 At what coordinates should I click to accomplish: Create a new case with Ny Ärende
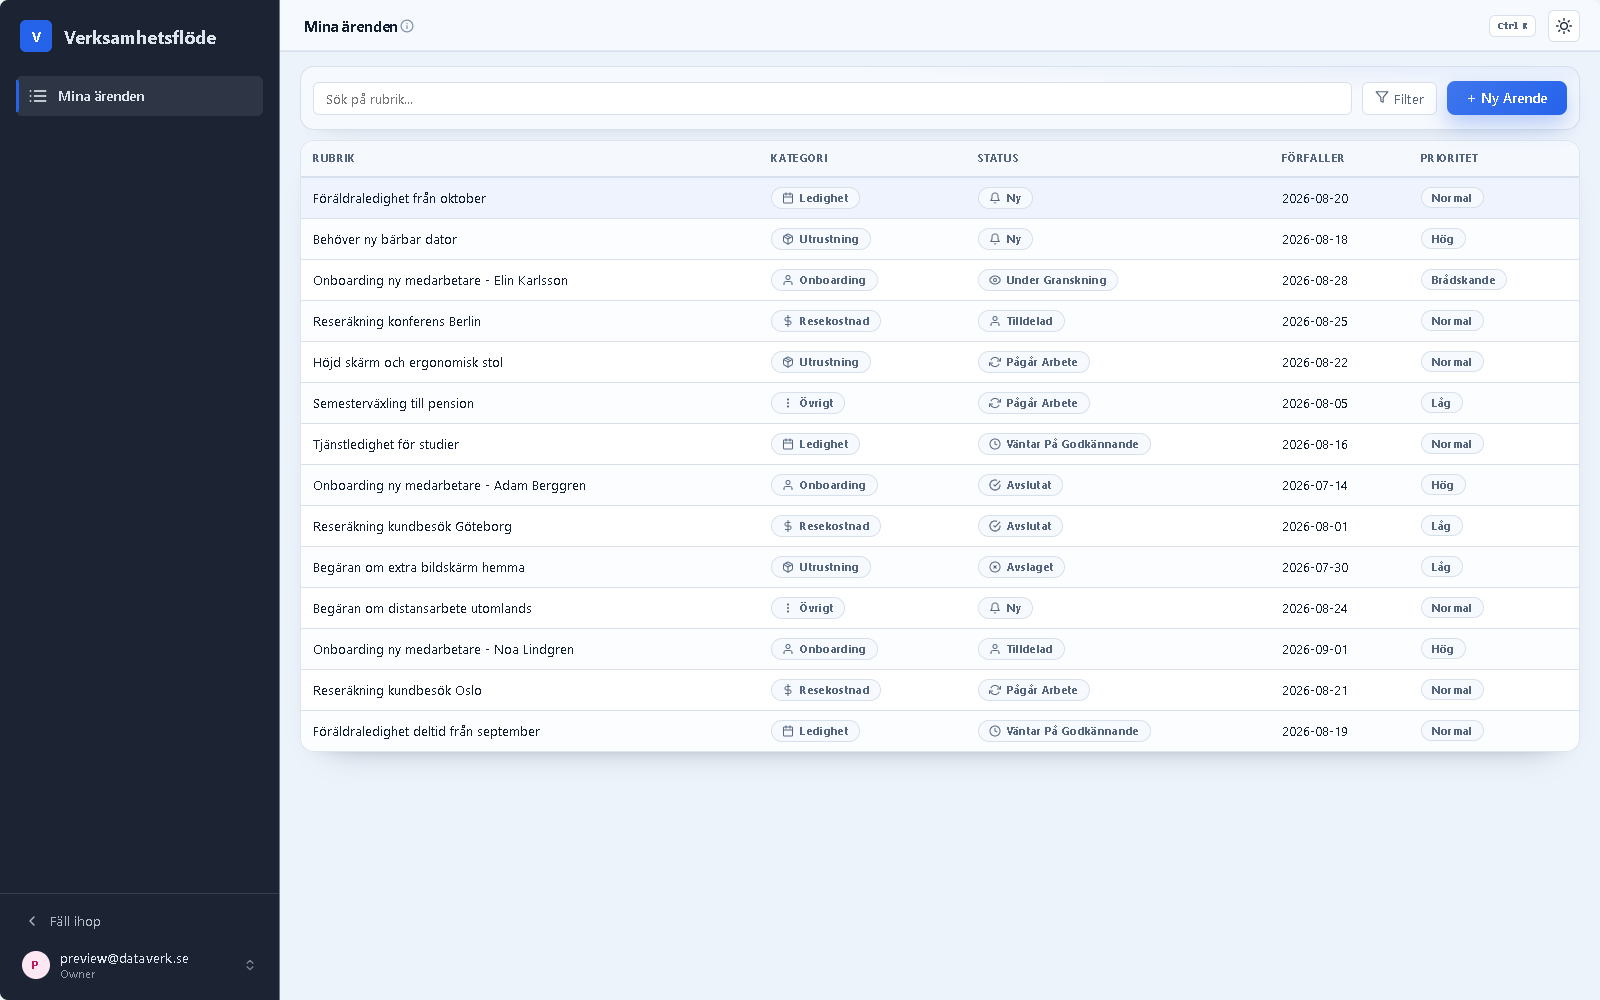pyautogui.click(x=1506, y=98)
